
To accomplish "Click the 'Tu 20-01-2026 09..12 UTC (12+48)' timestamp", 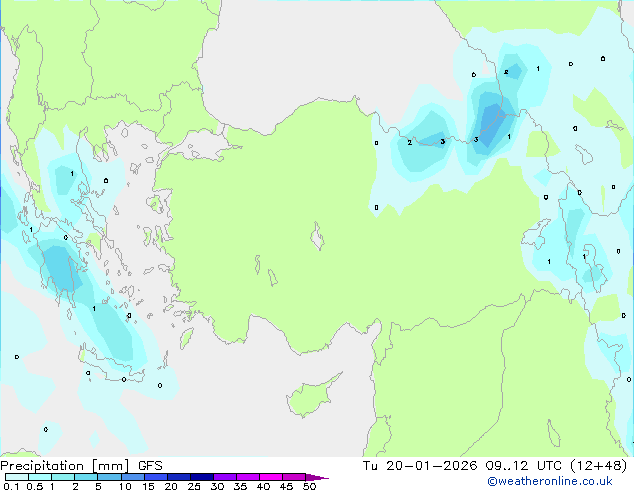I will 495,466.
